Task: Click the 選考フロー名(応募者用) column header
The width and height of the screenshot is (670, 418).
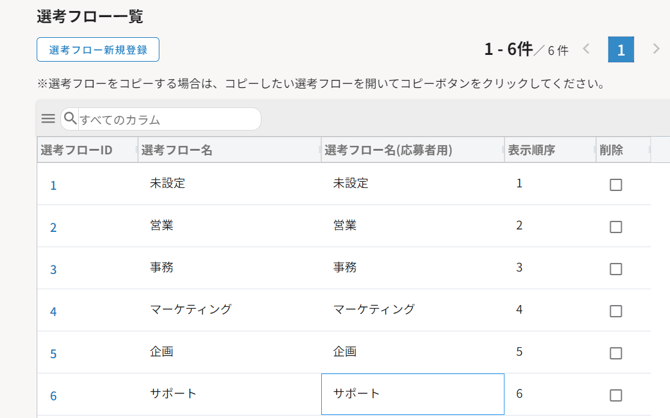Action: pyautogui.click(x=388, y=150)
